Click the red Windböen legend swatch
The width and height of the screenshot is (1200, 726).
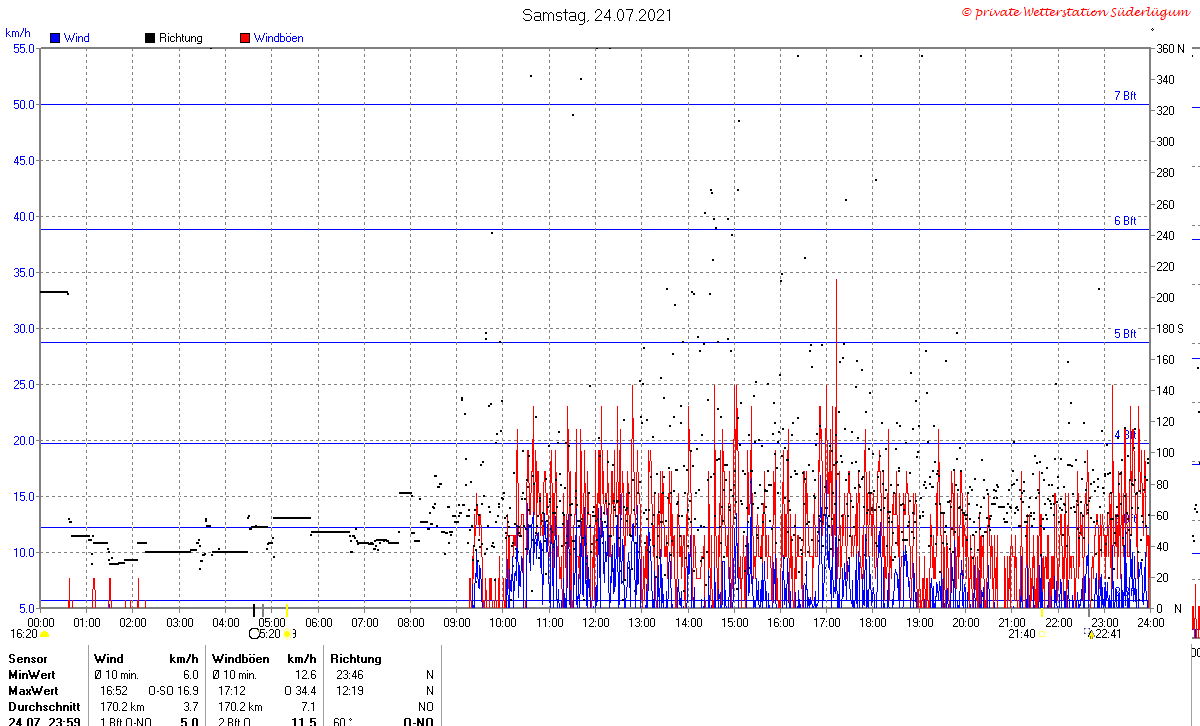click(245, 38)
